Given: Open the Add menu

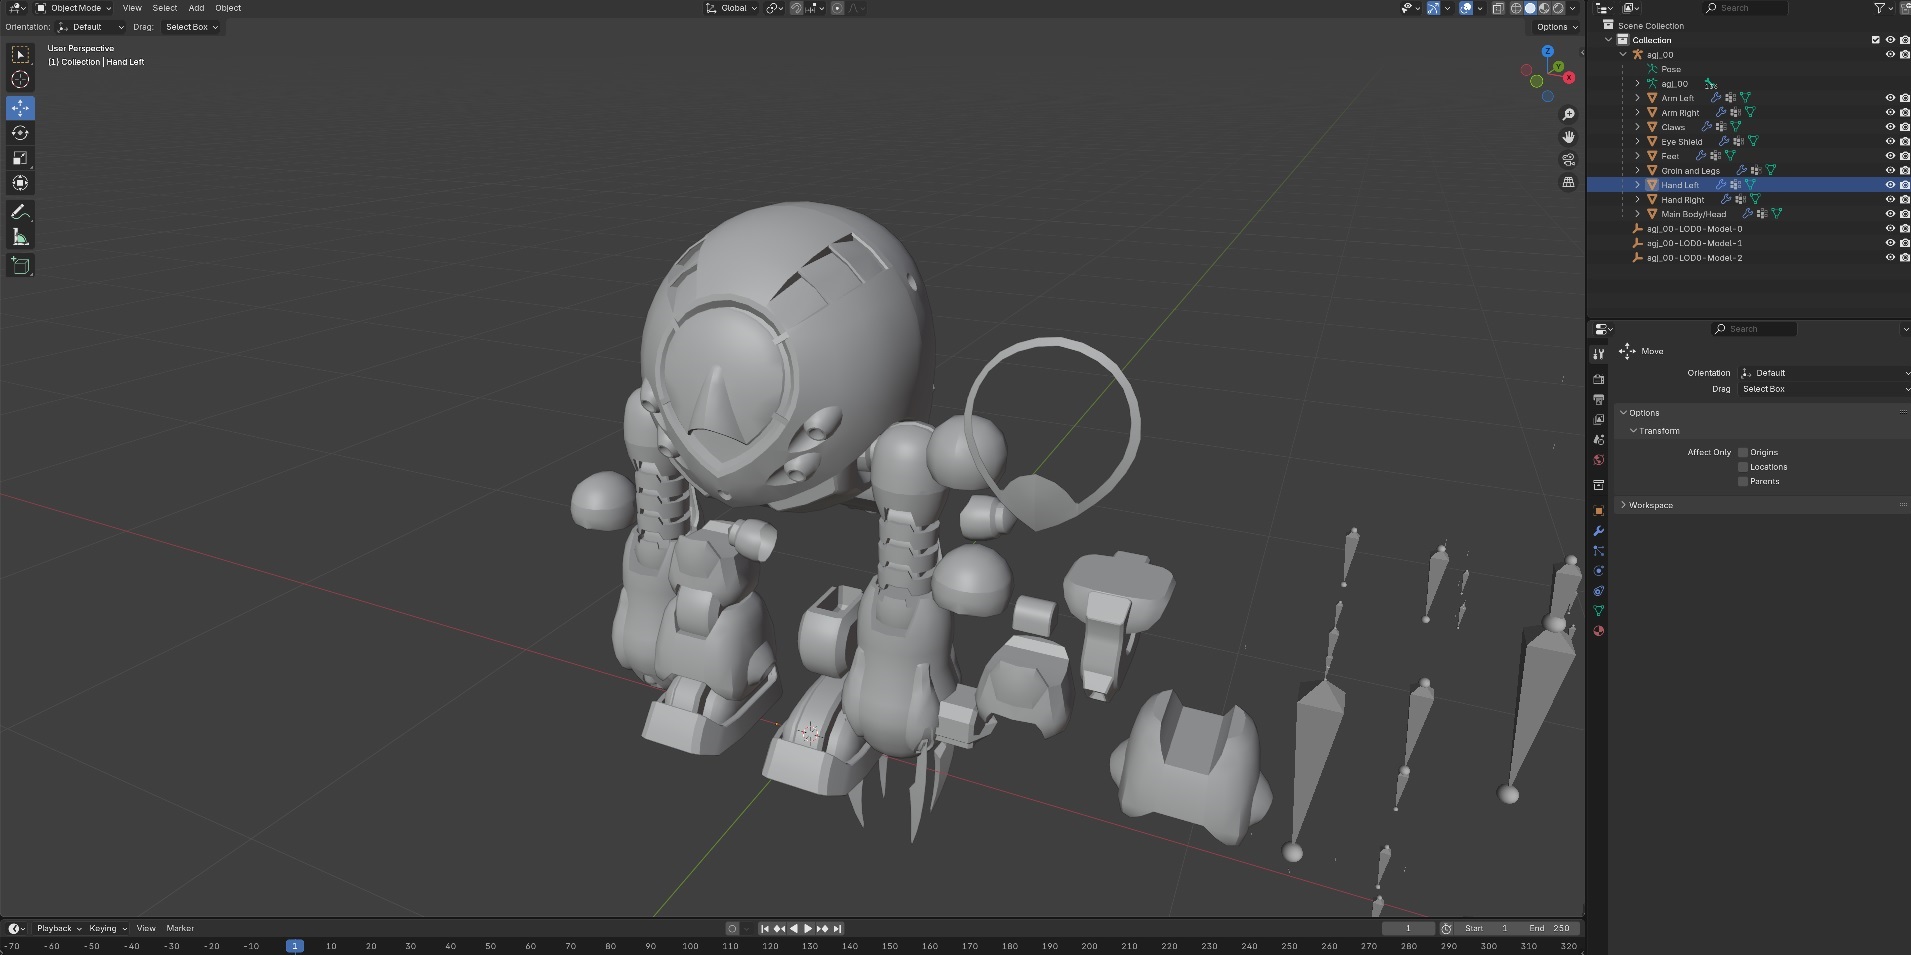Looking at the screenshot, I should (x=196, y=8).
